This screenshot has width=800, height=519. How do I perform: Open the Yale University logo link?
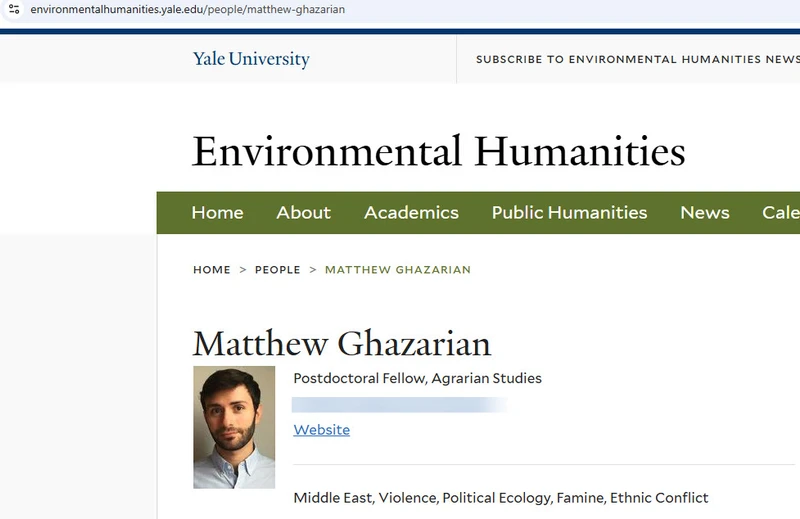251,59
